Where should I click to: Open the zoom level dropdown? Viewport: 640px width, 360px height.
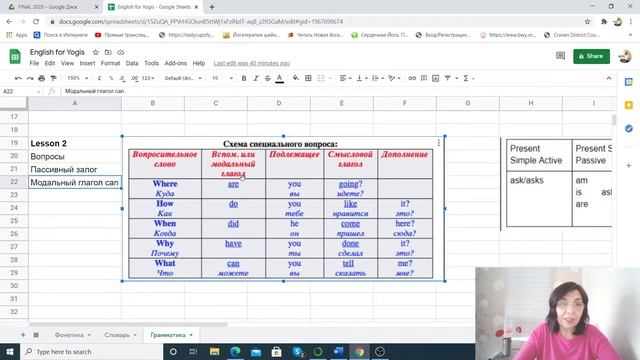(x=78, y=78)
